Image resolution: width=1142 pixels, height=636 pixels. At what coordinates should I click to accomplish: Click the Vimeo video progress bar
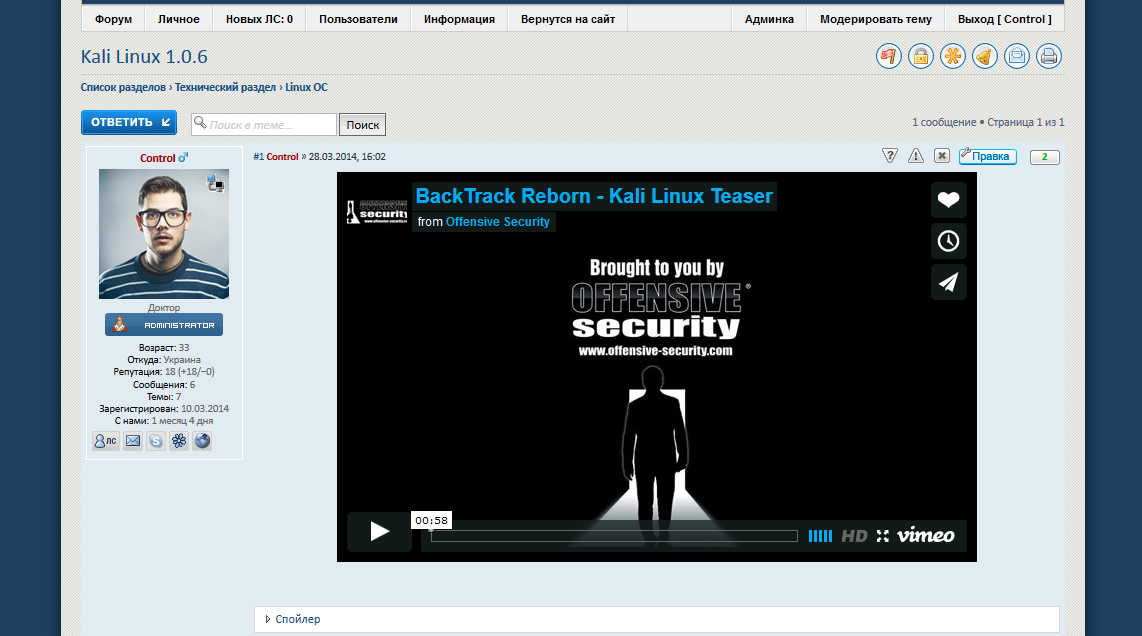click(x=614, y=536)
